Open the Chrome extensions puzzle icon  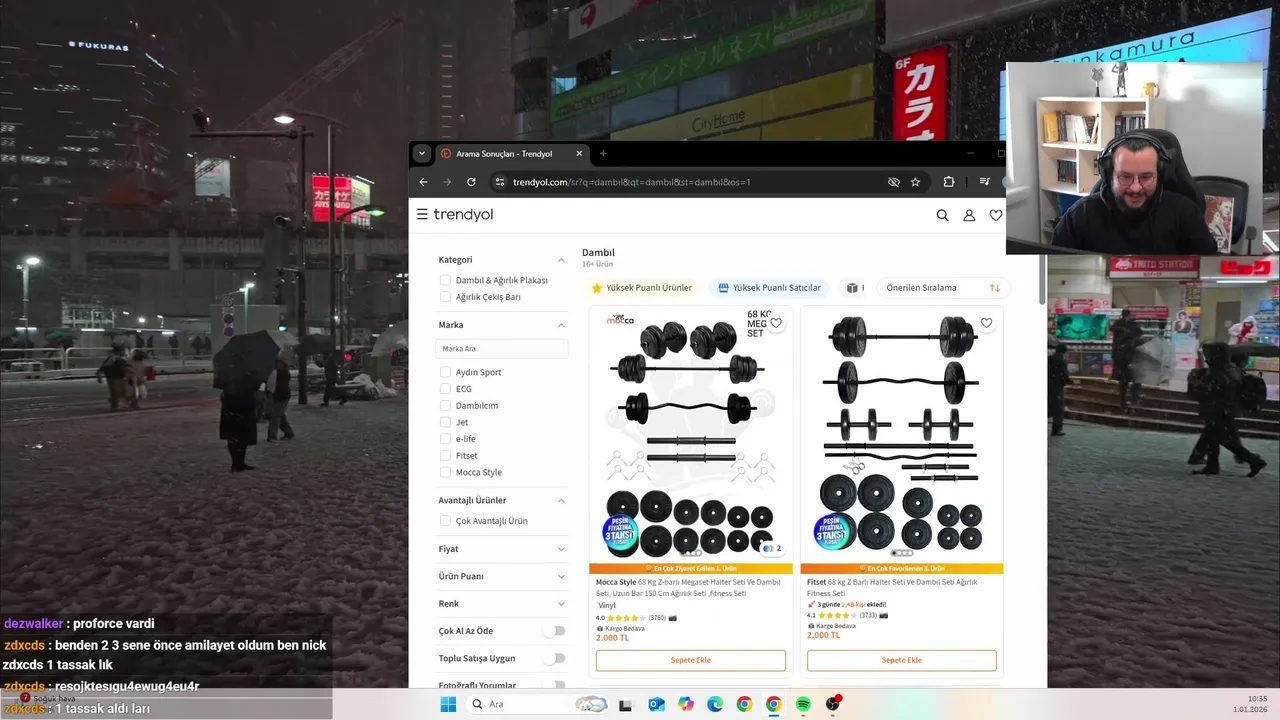point(949,182)
